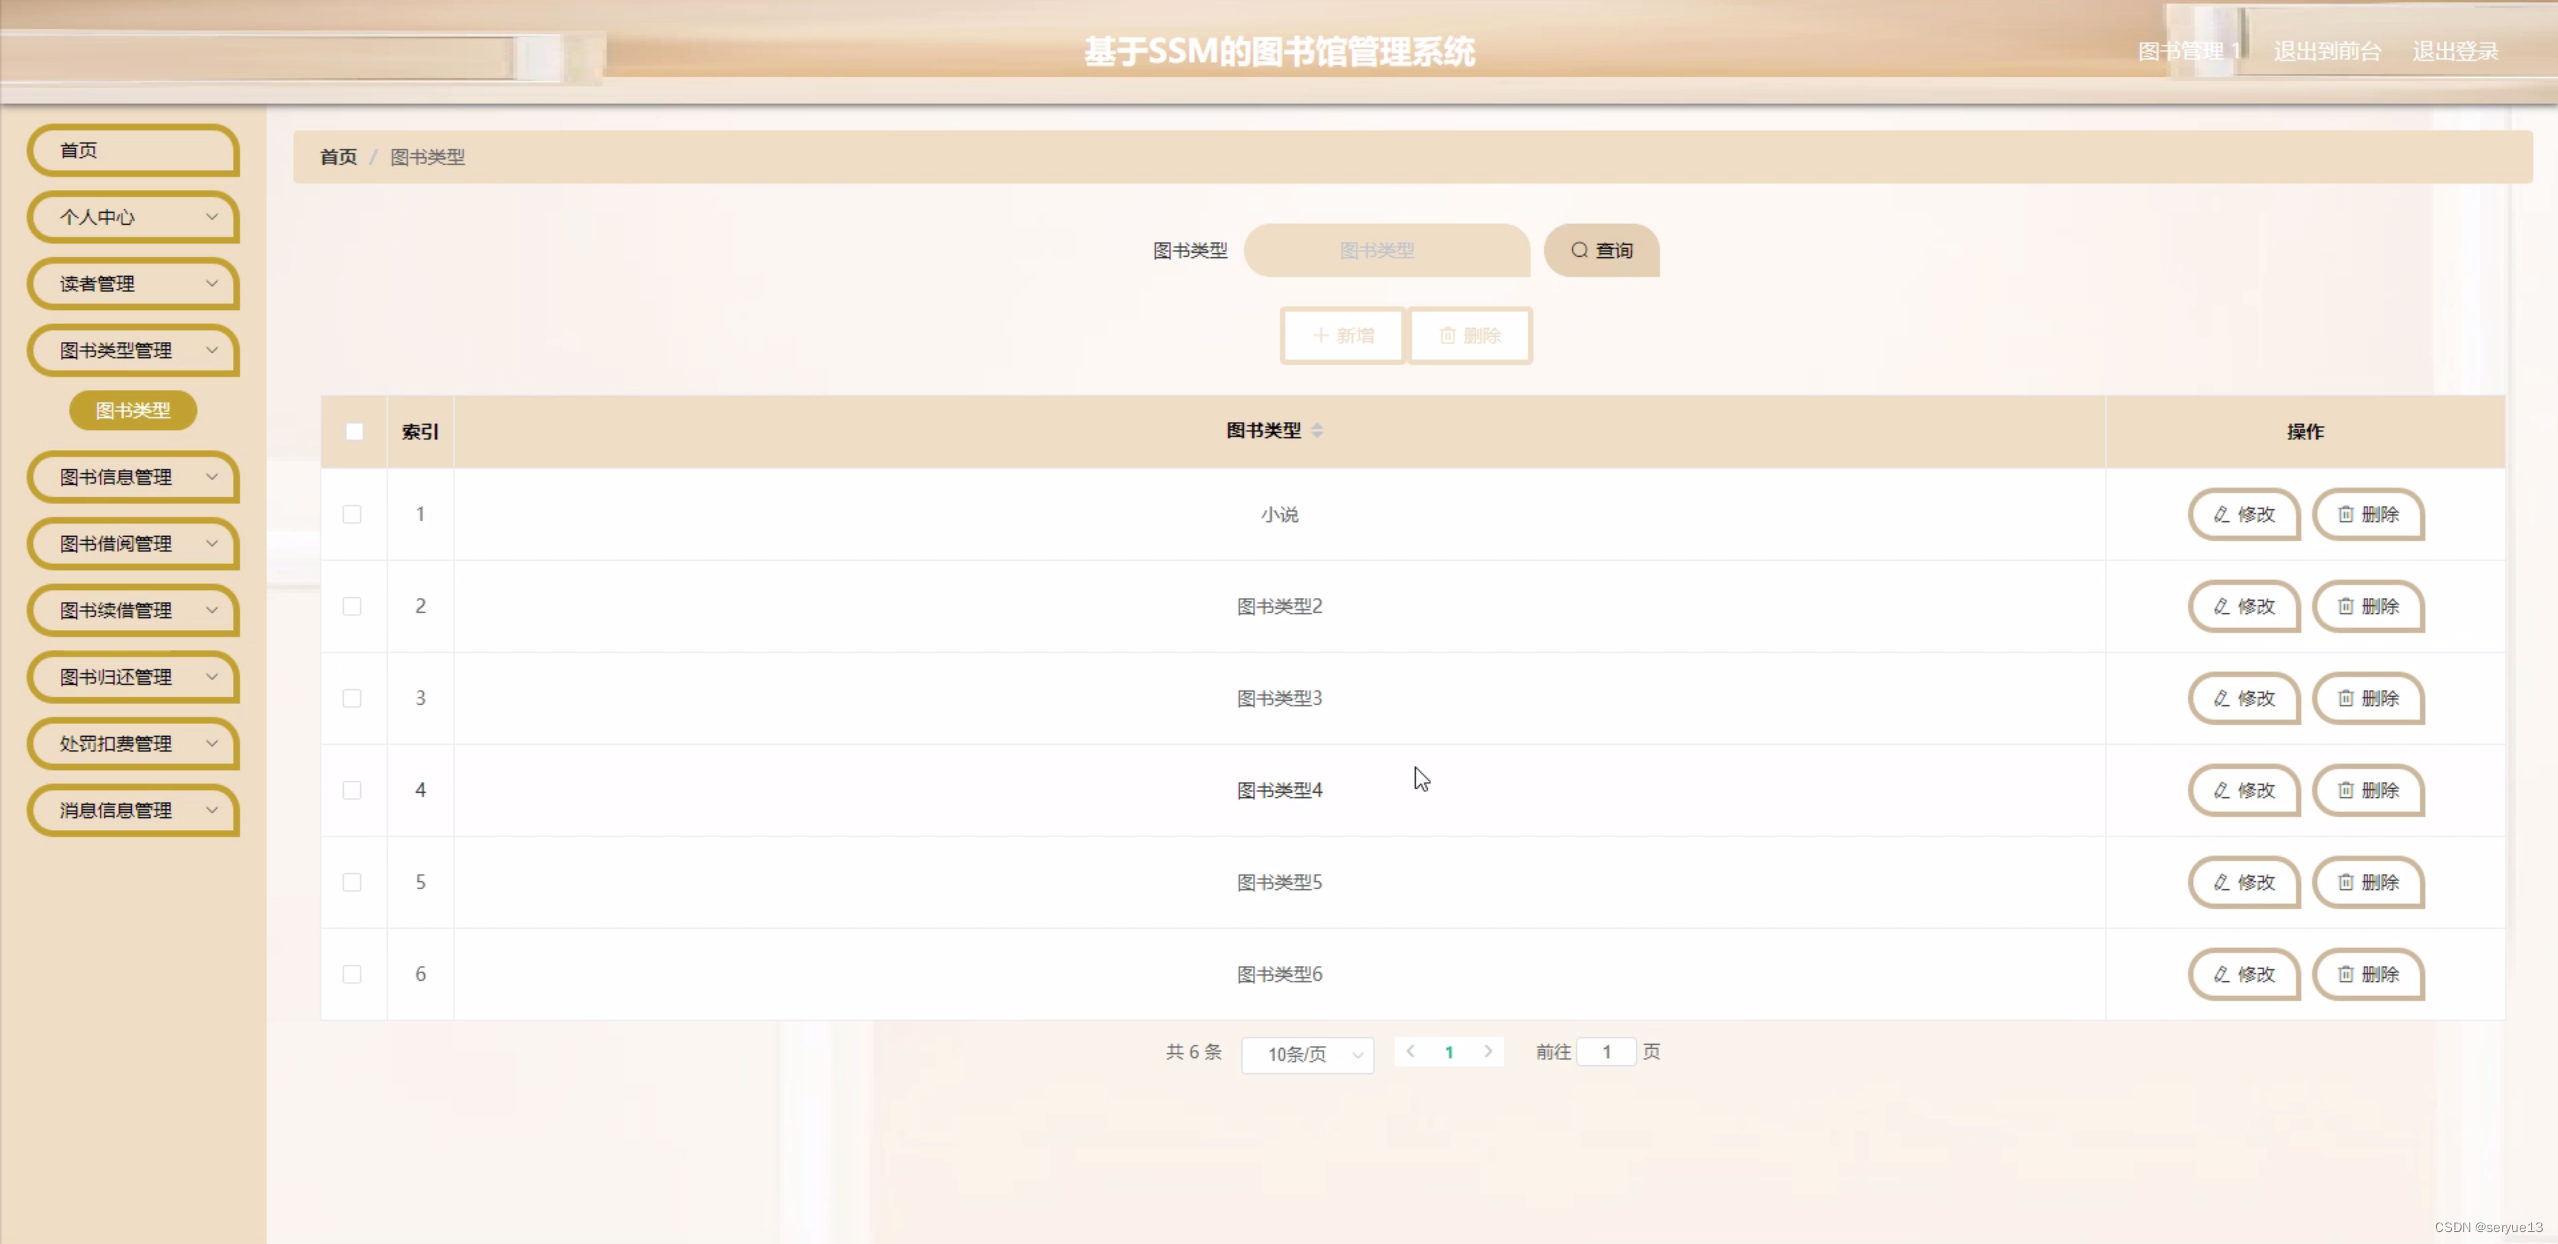Viewport: 2558px width, 1244px height.
Task: Expand the 读者管理 sidebar menu
Action: [132, 284]
